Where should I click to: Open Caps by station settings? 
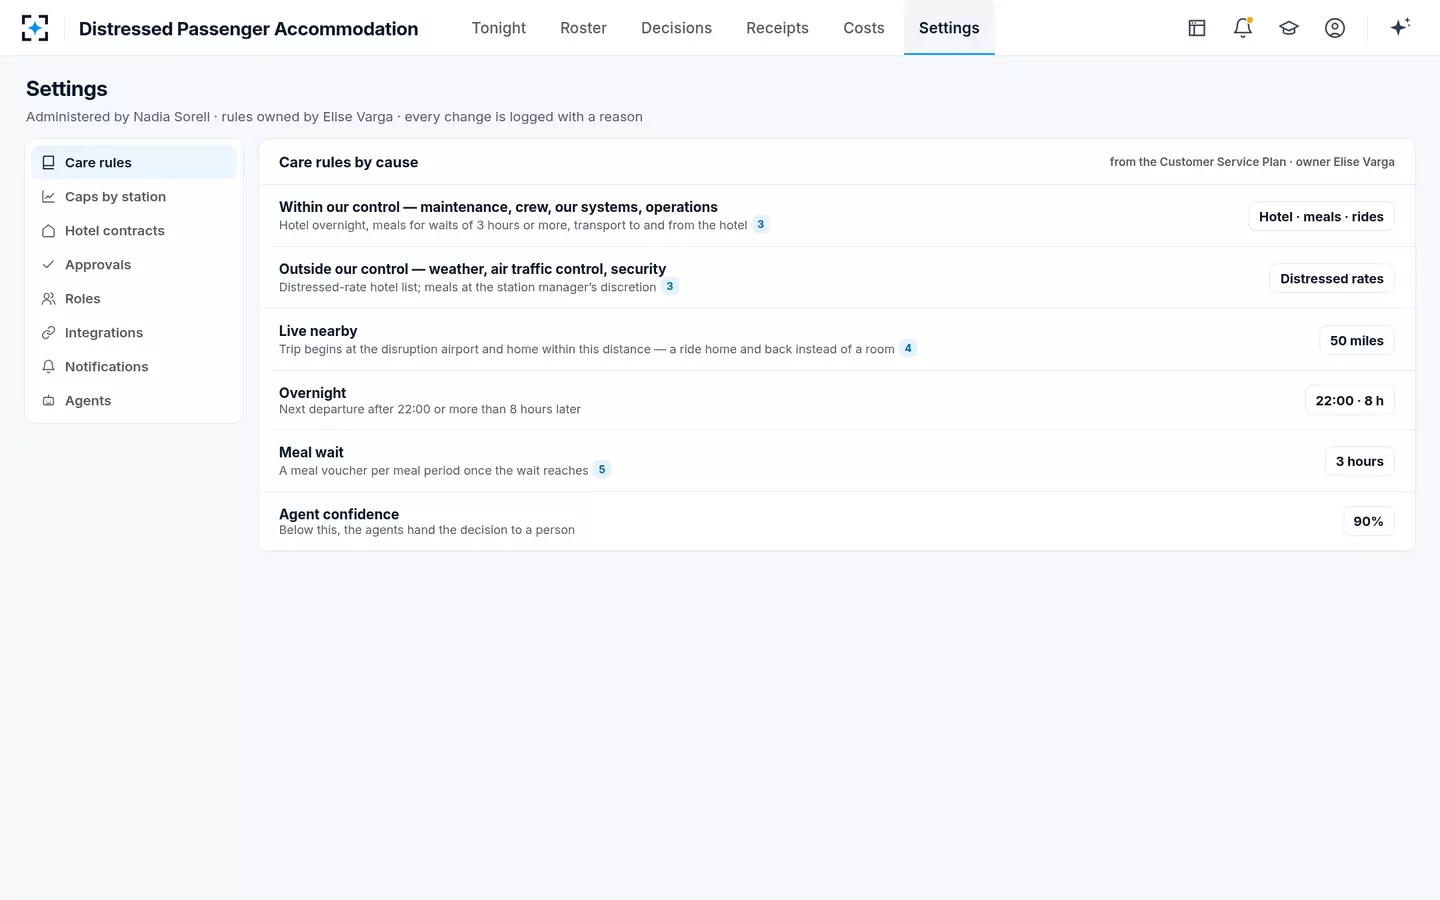click(x=134, y=197)
